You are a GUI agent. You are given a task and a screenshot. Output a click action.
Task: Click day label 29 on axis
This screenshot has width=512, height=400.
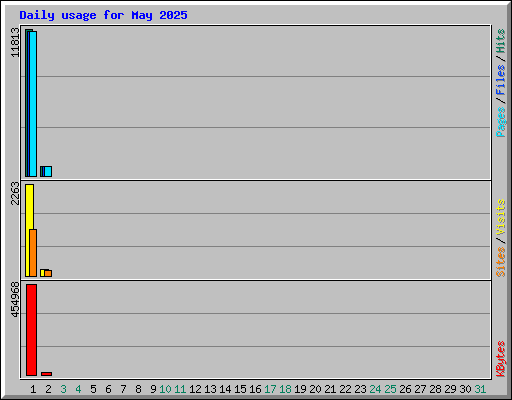coord(450,389)
